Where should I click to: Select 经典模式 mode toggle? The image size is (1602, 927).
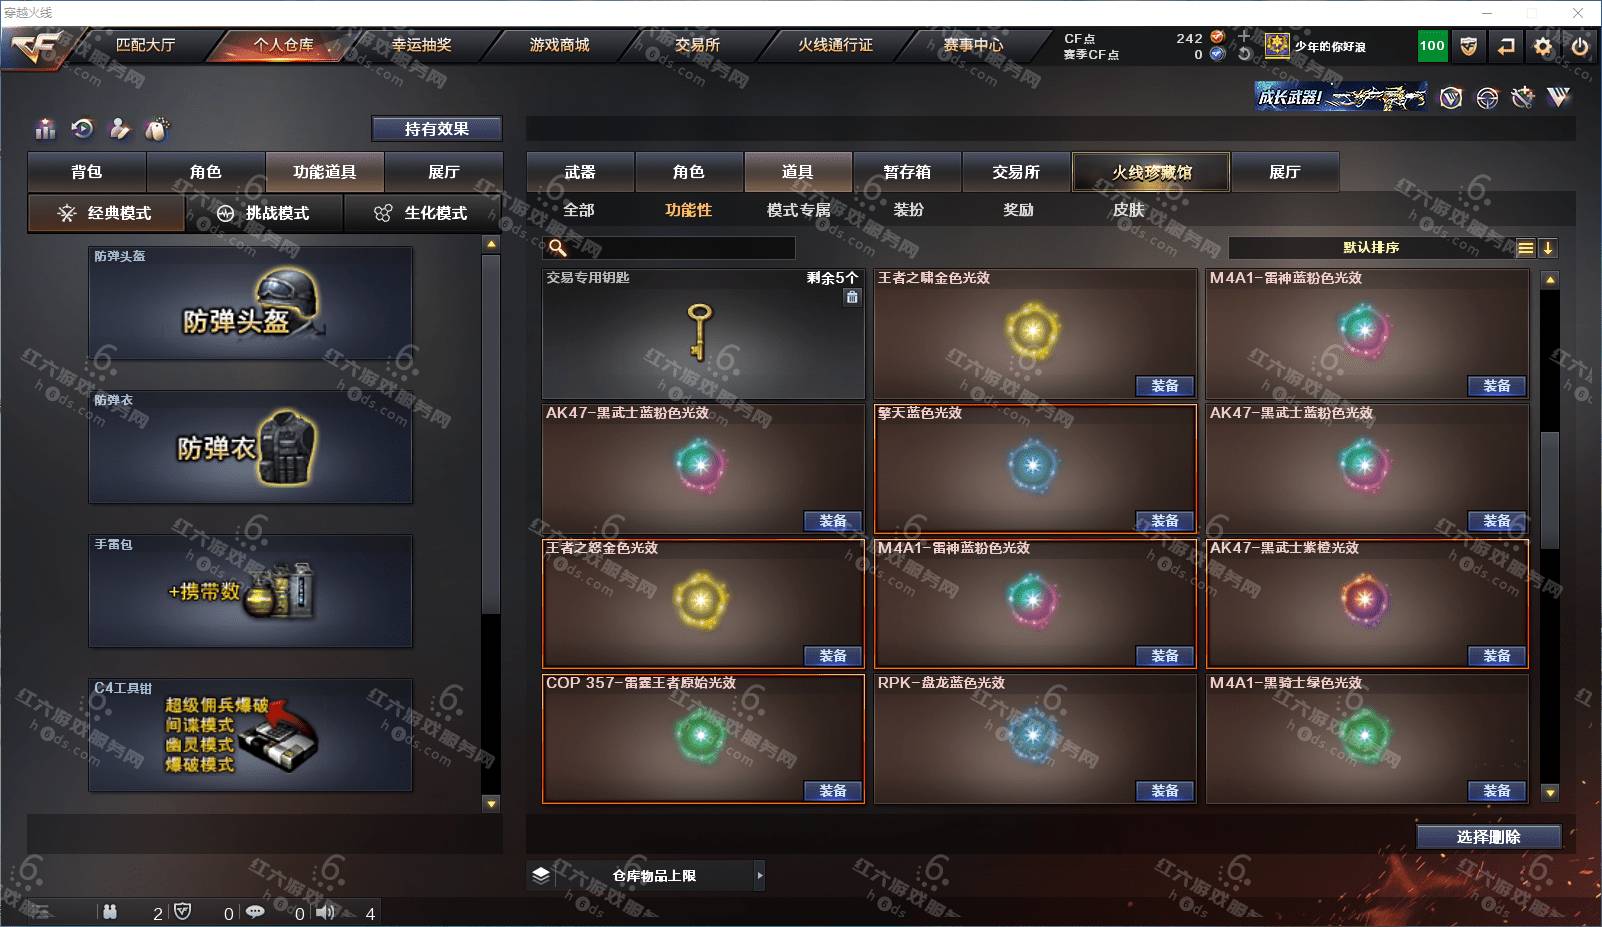(106, 213)
